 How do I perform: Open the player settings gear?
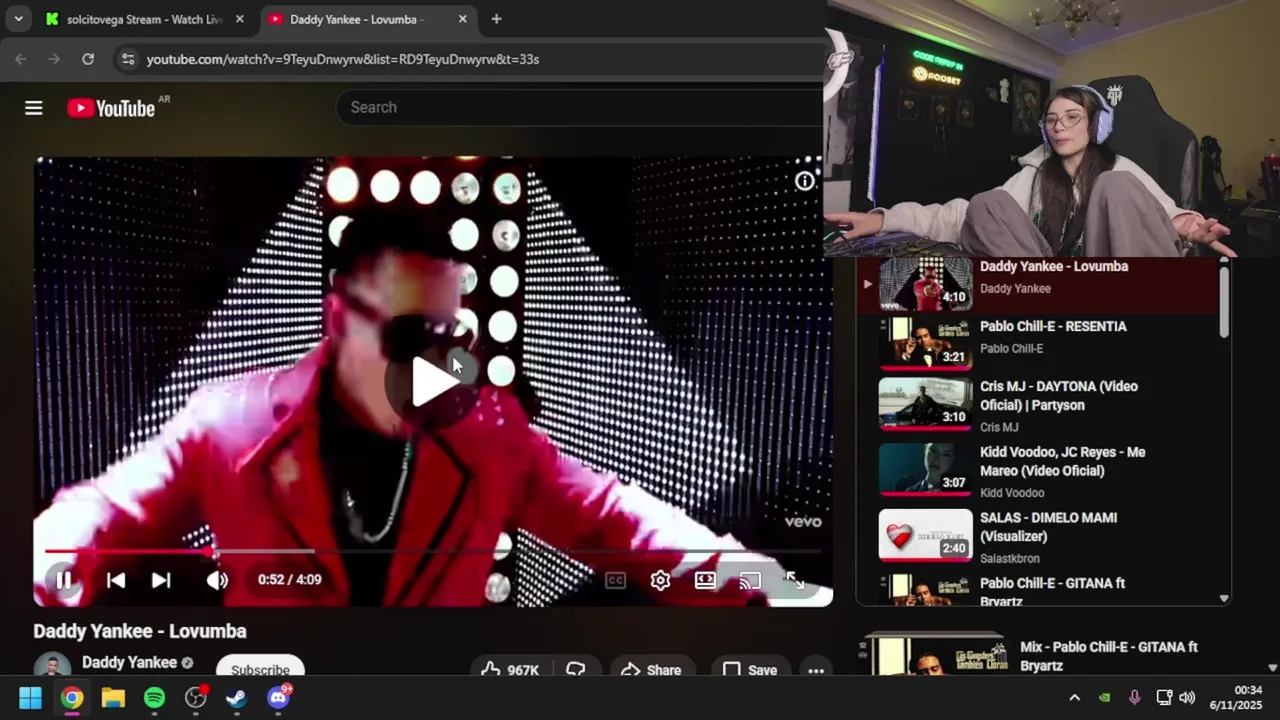660,580
